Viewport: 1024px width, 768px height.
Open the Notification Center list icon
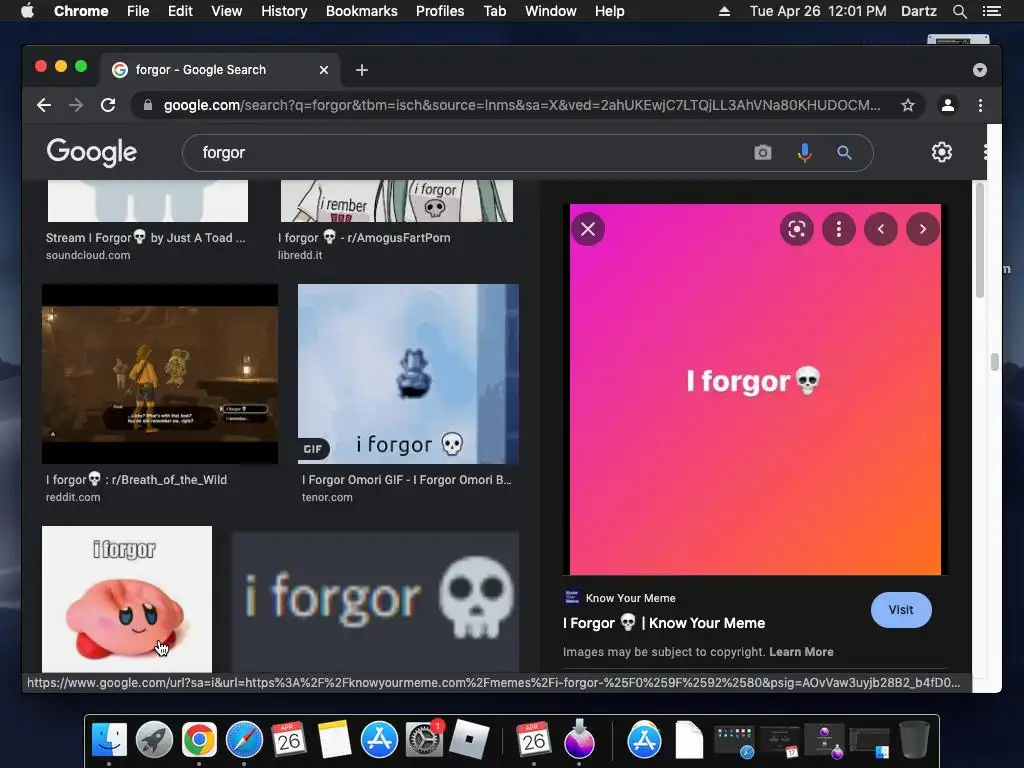(991, 11)
